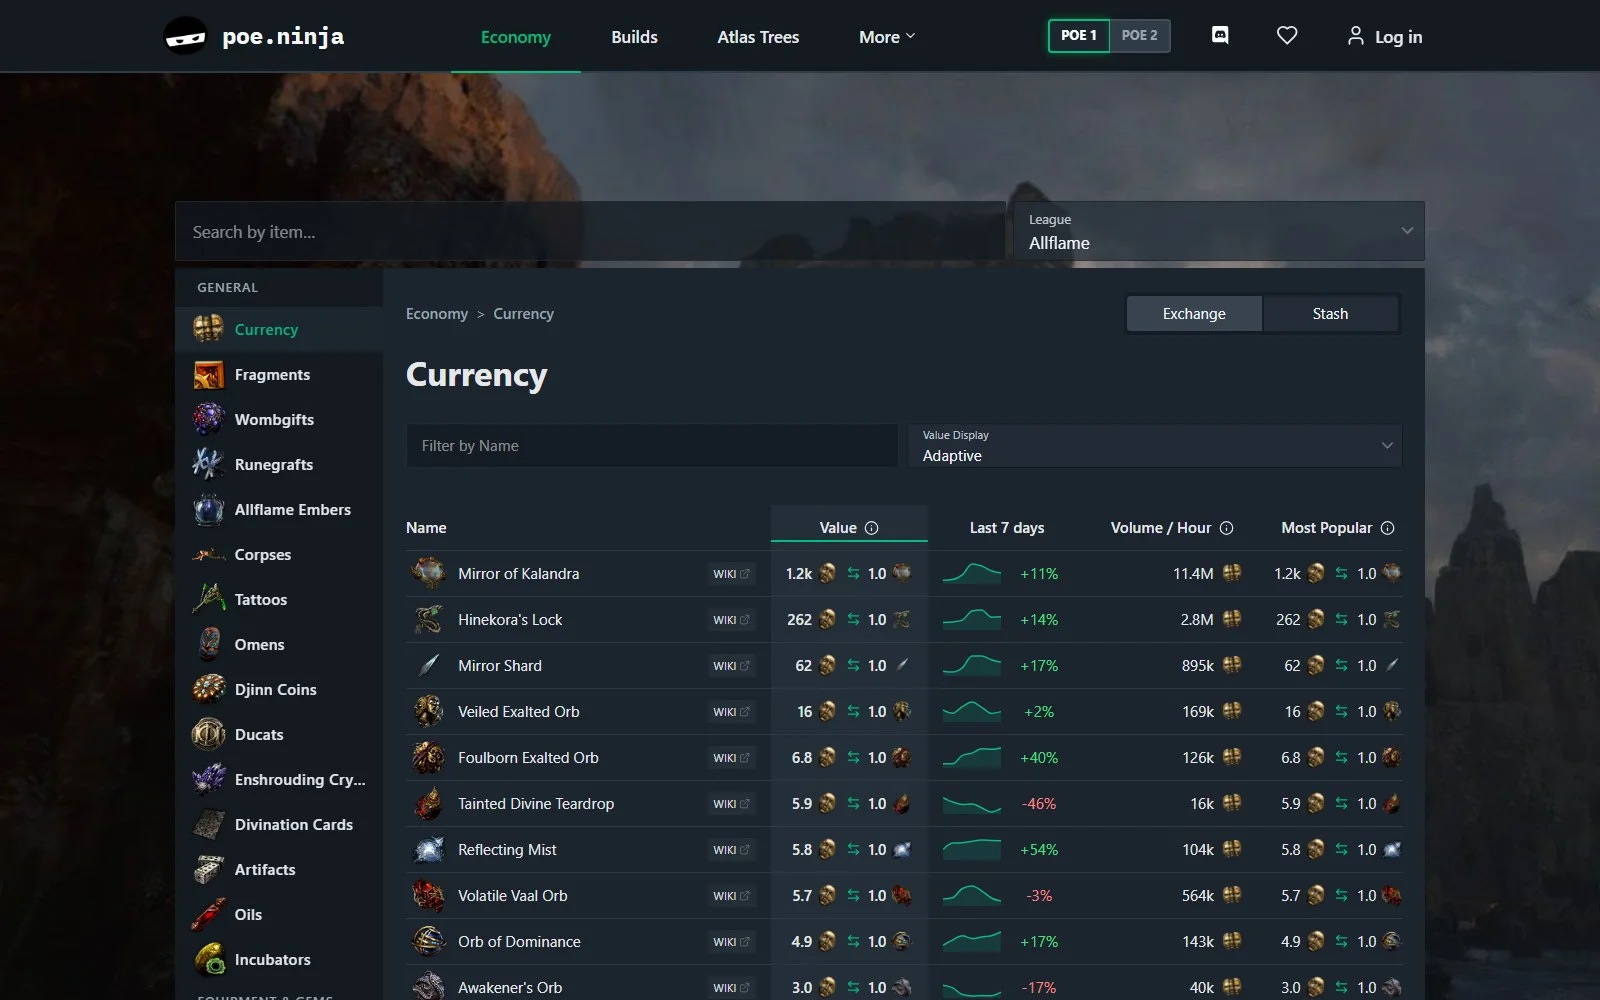The height and width of the screenshot is (1000, 1600).
Task: Click the Fragments sidebar icon
Action: coord(208,374)
